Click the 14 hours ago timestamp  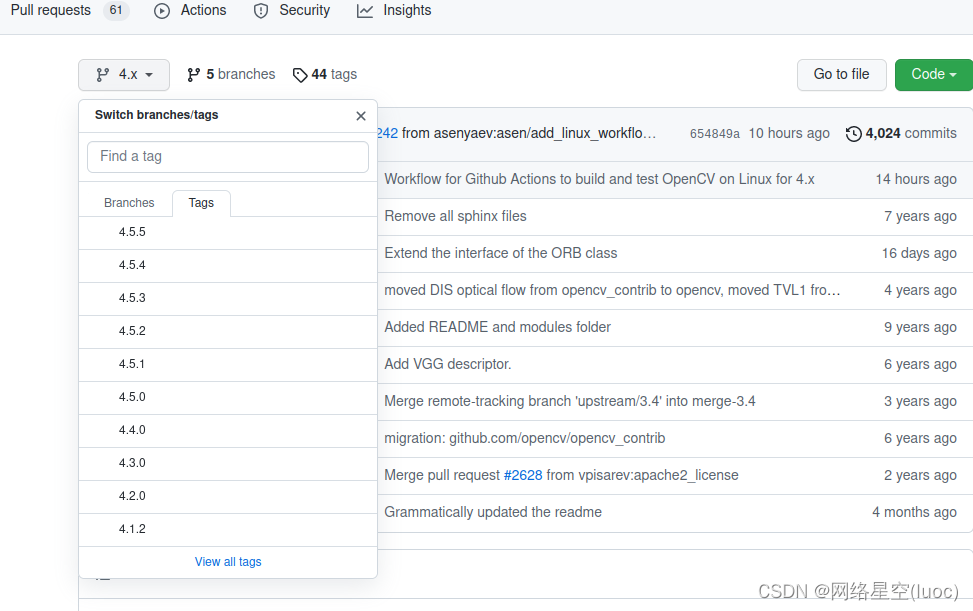tap(916, 179)
